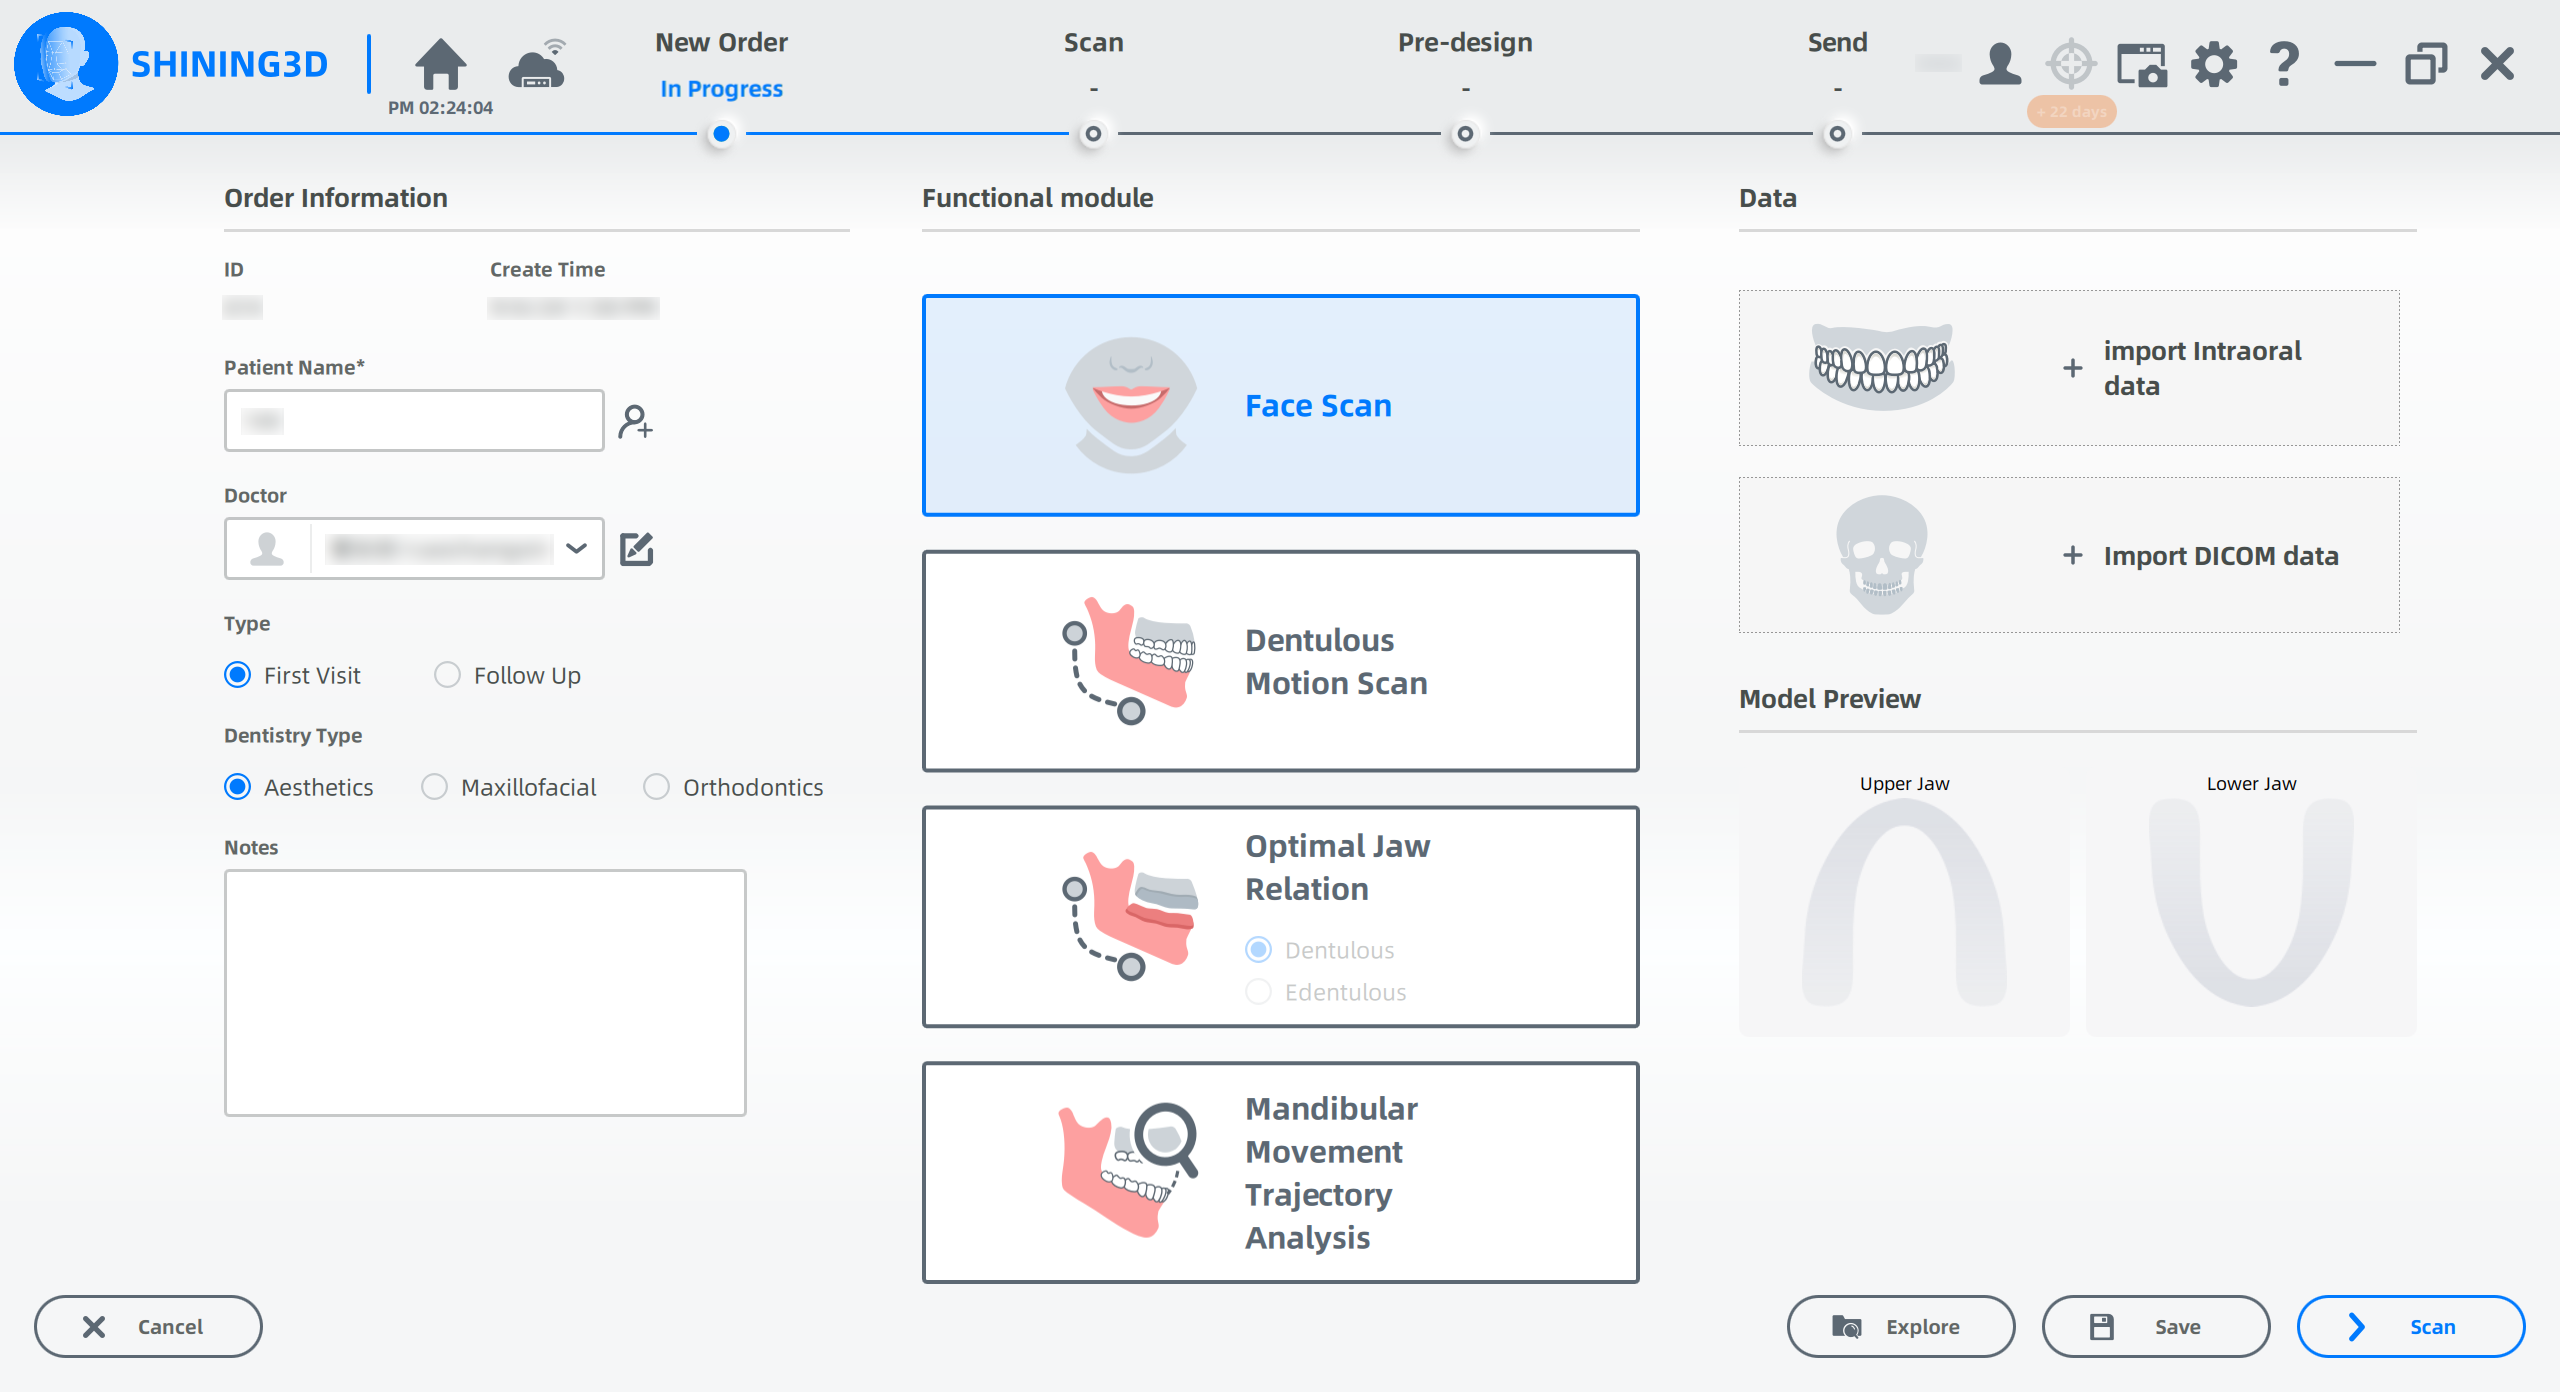This screenshot has width=2560, height=1392.
Task: Select Mandibular Movement Trajectory Analysis module
Action: pyautogui.click(x=1280, y=1172)
